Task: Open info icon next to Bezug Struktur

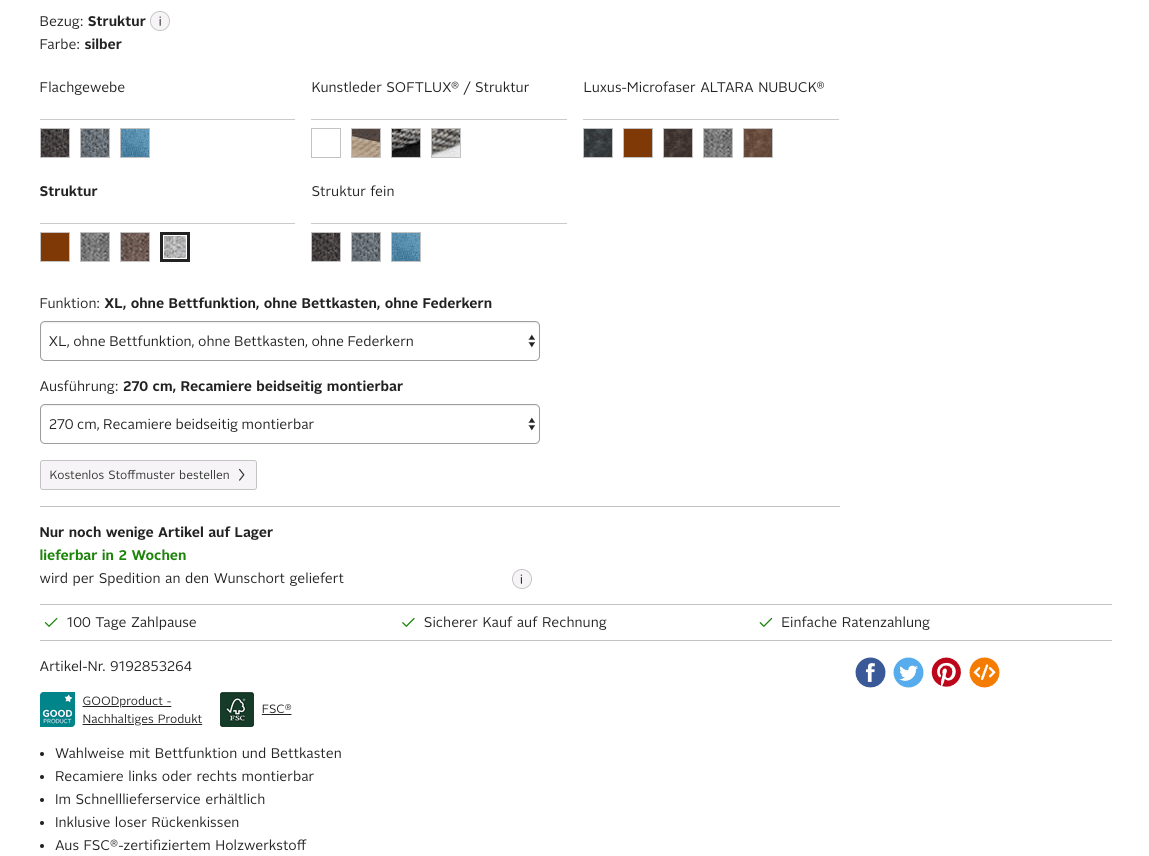Action: (x=160, y=21)
